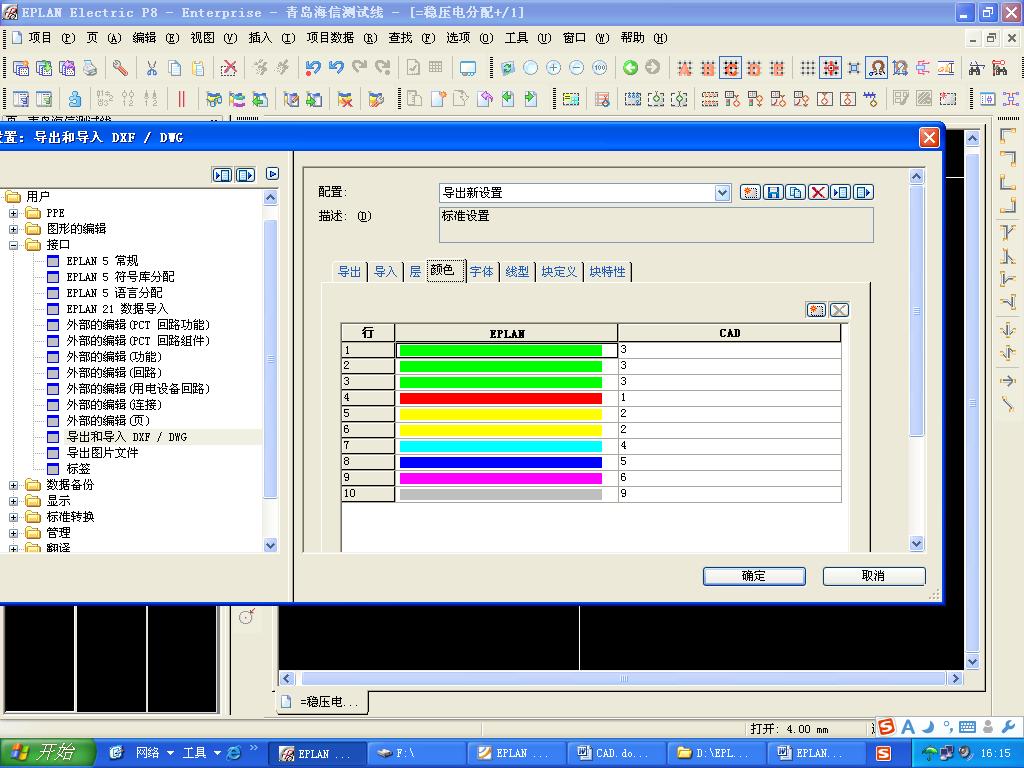Export the scheme via the rightmost scheme icon
The height and width of the screenshot is (768, 1024).
pyautogui.click(x=862, y=191)
